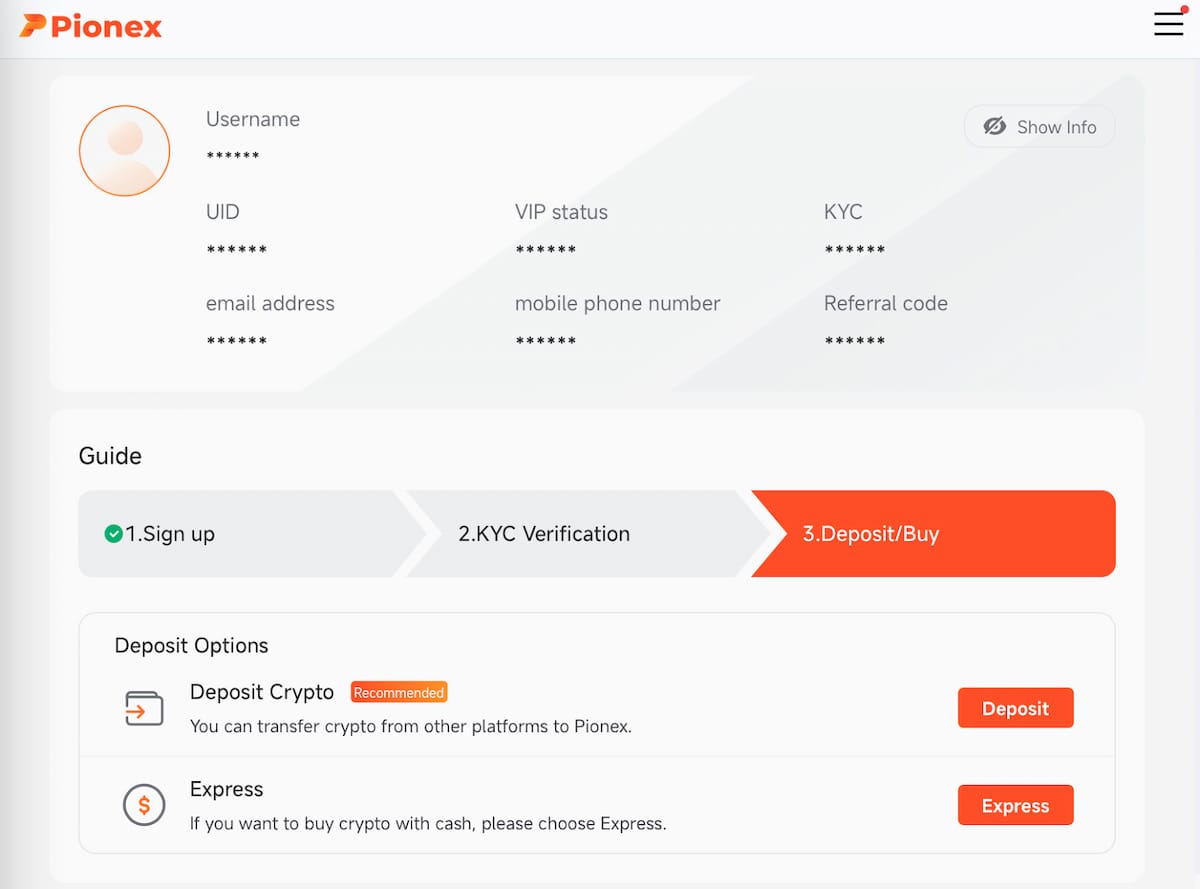Click the masked email address value
1200x889 pixels.
236,341
